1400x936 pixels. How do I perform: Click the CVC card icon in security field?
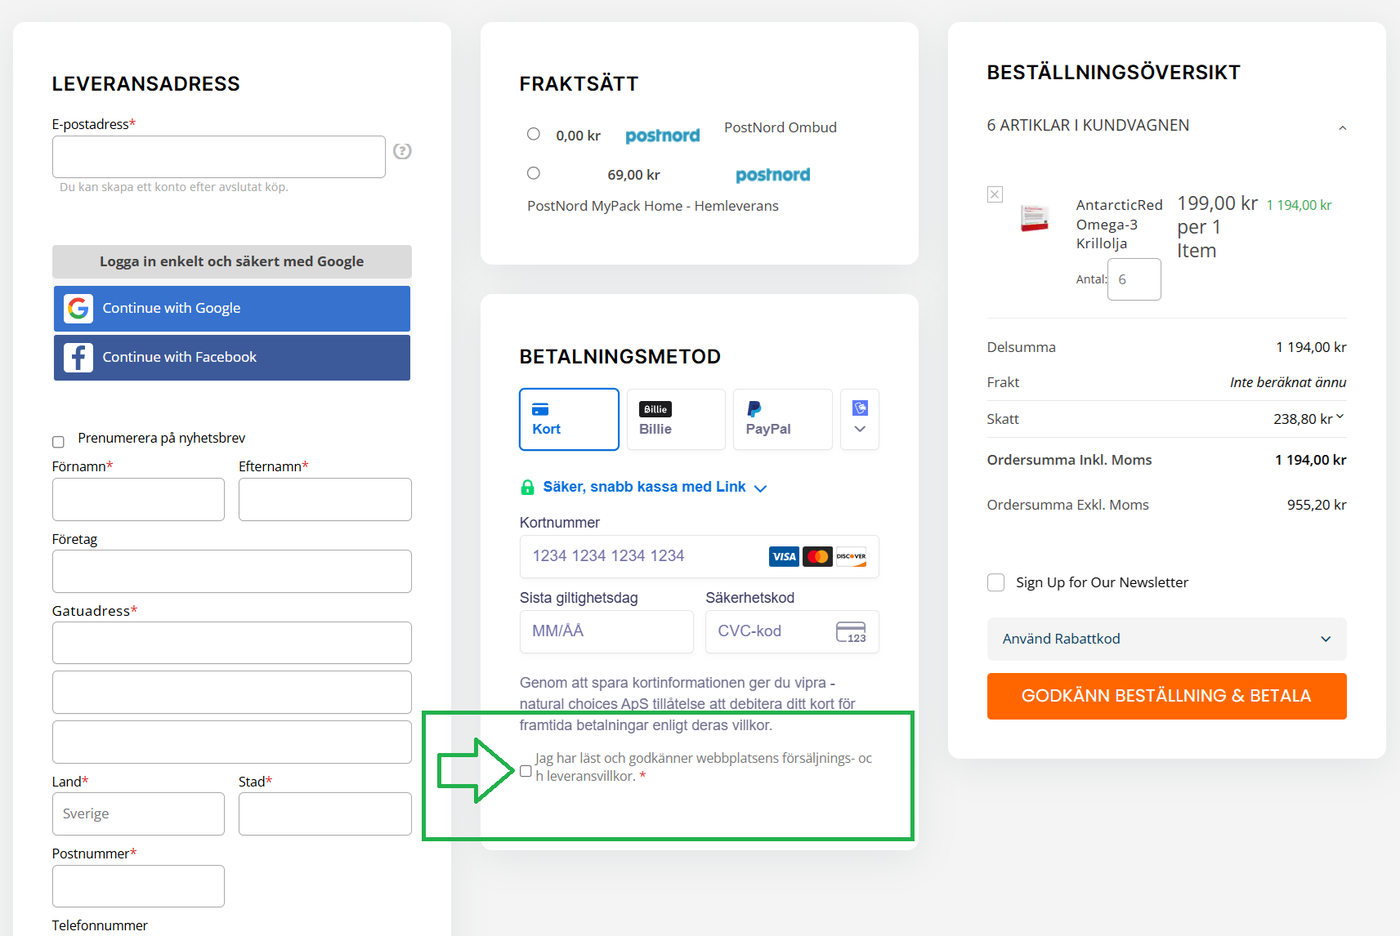click(x=850, y=632)
